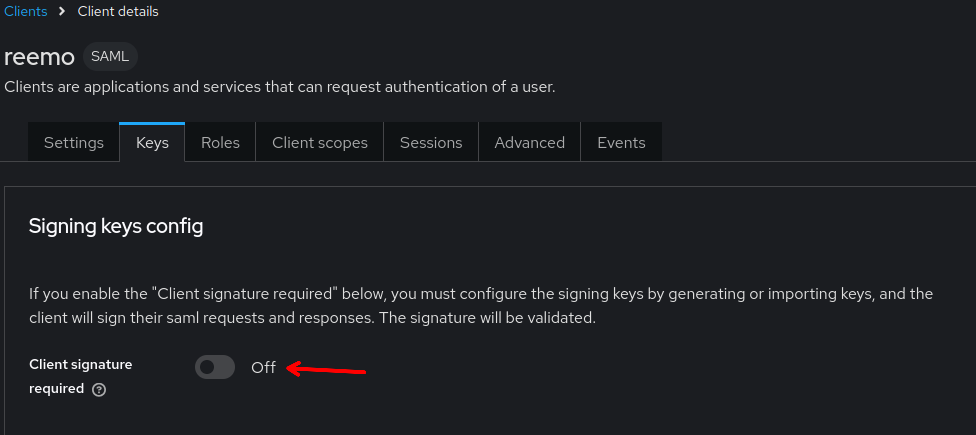This screenshot has width=976, height=435.
Task: Click the "Clients are applications" subtitle text
Action: pos(280,87)
